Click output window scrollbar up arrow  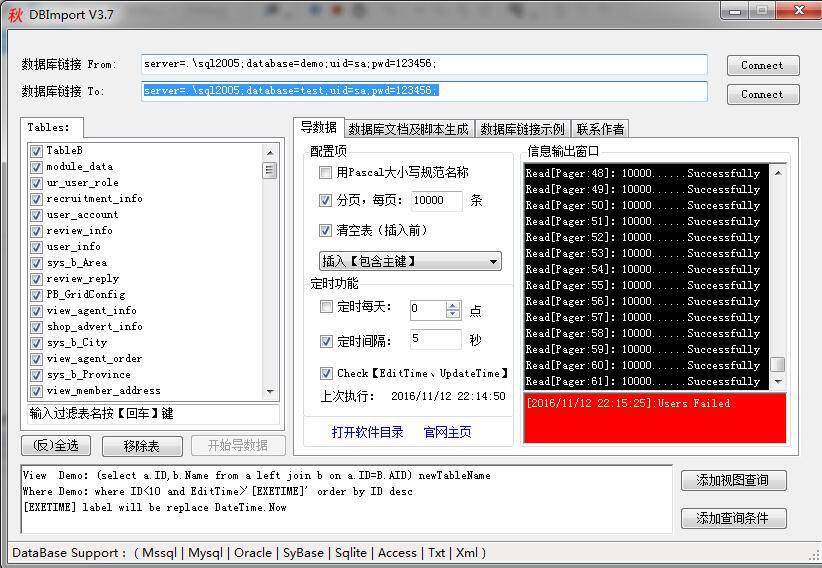coord(778,173)
